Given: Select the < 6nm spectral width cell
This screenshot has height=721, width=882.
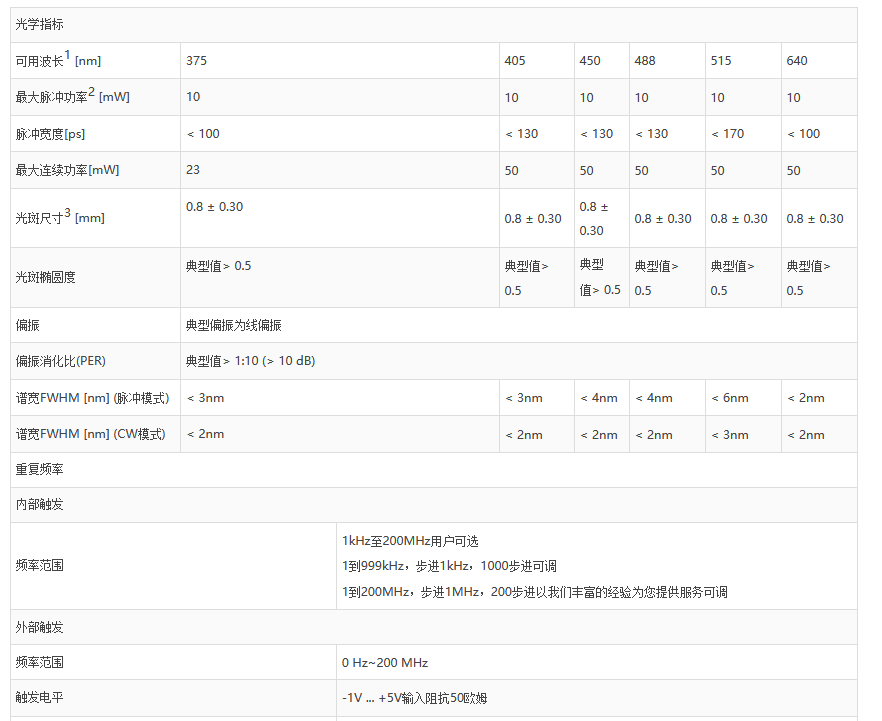Looking at the screenshot, I should (x=729, y=398).
